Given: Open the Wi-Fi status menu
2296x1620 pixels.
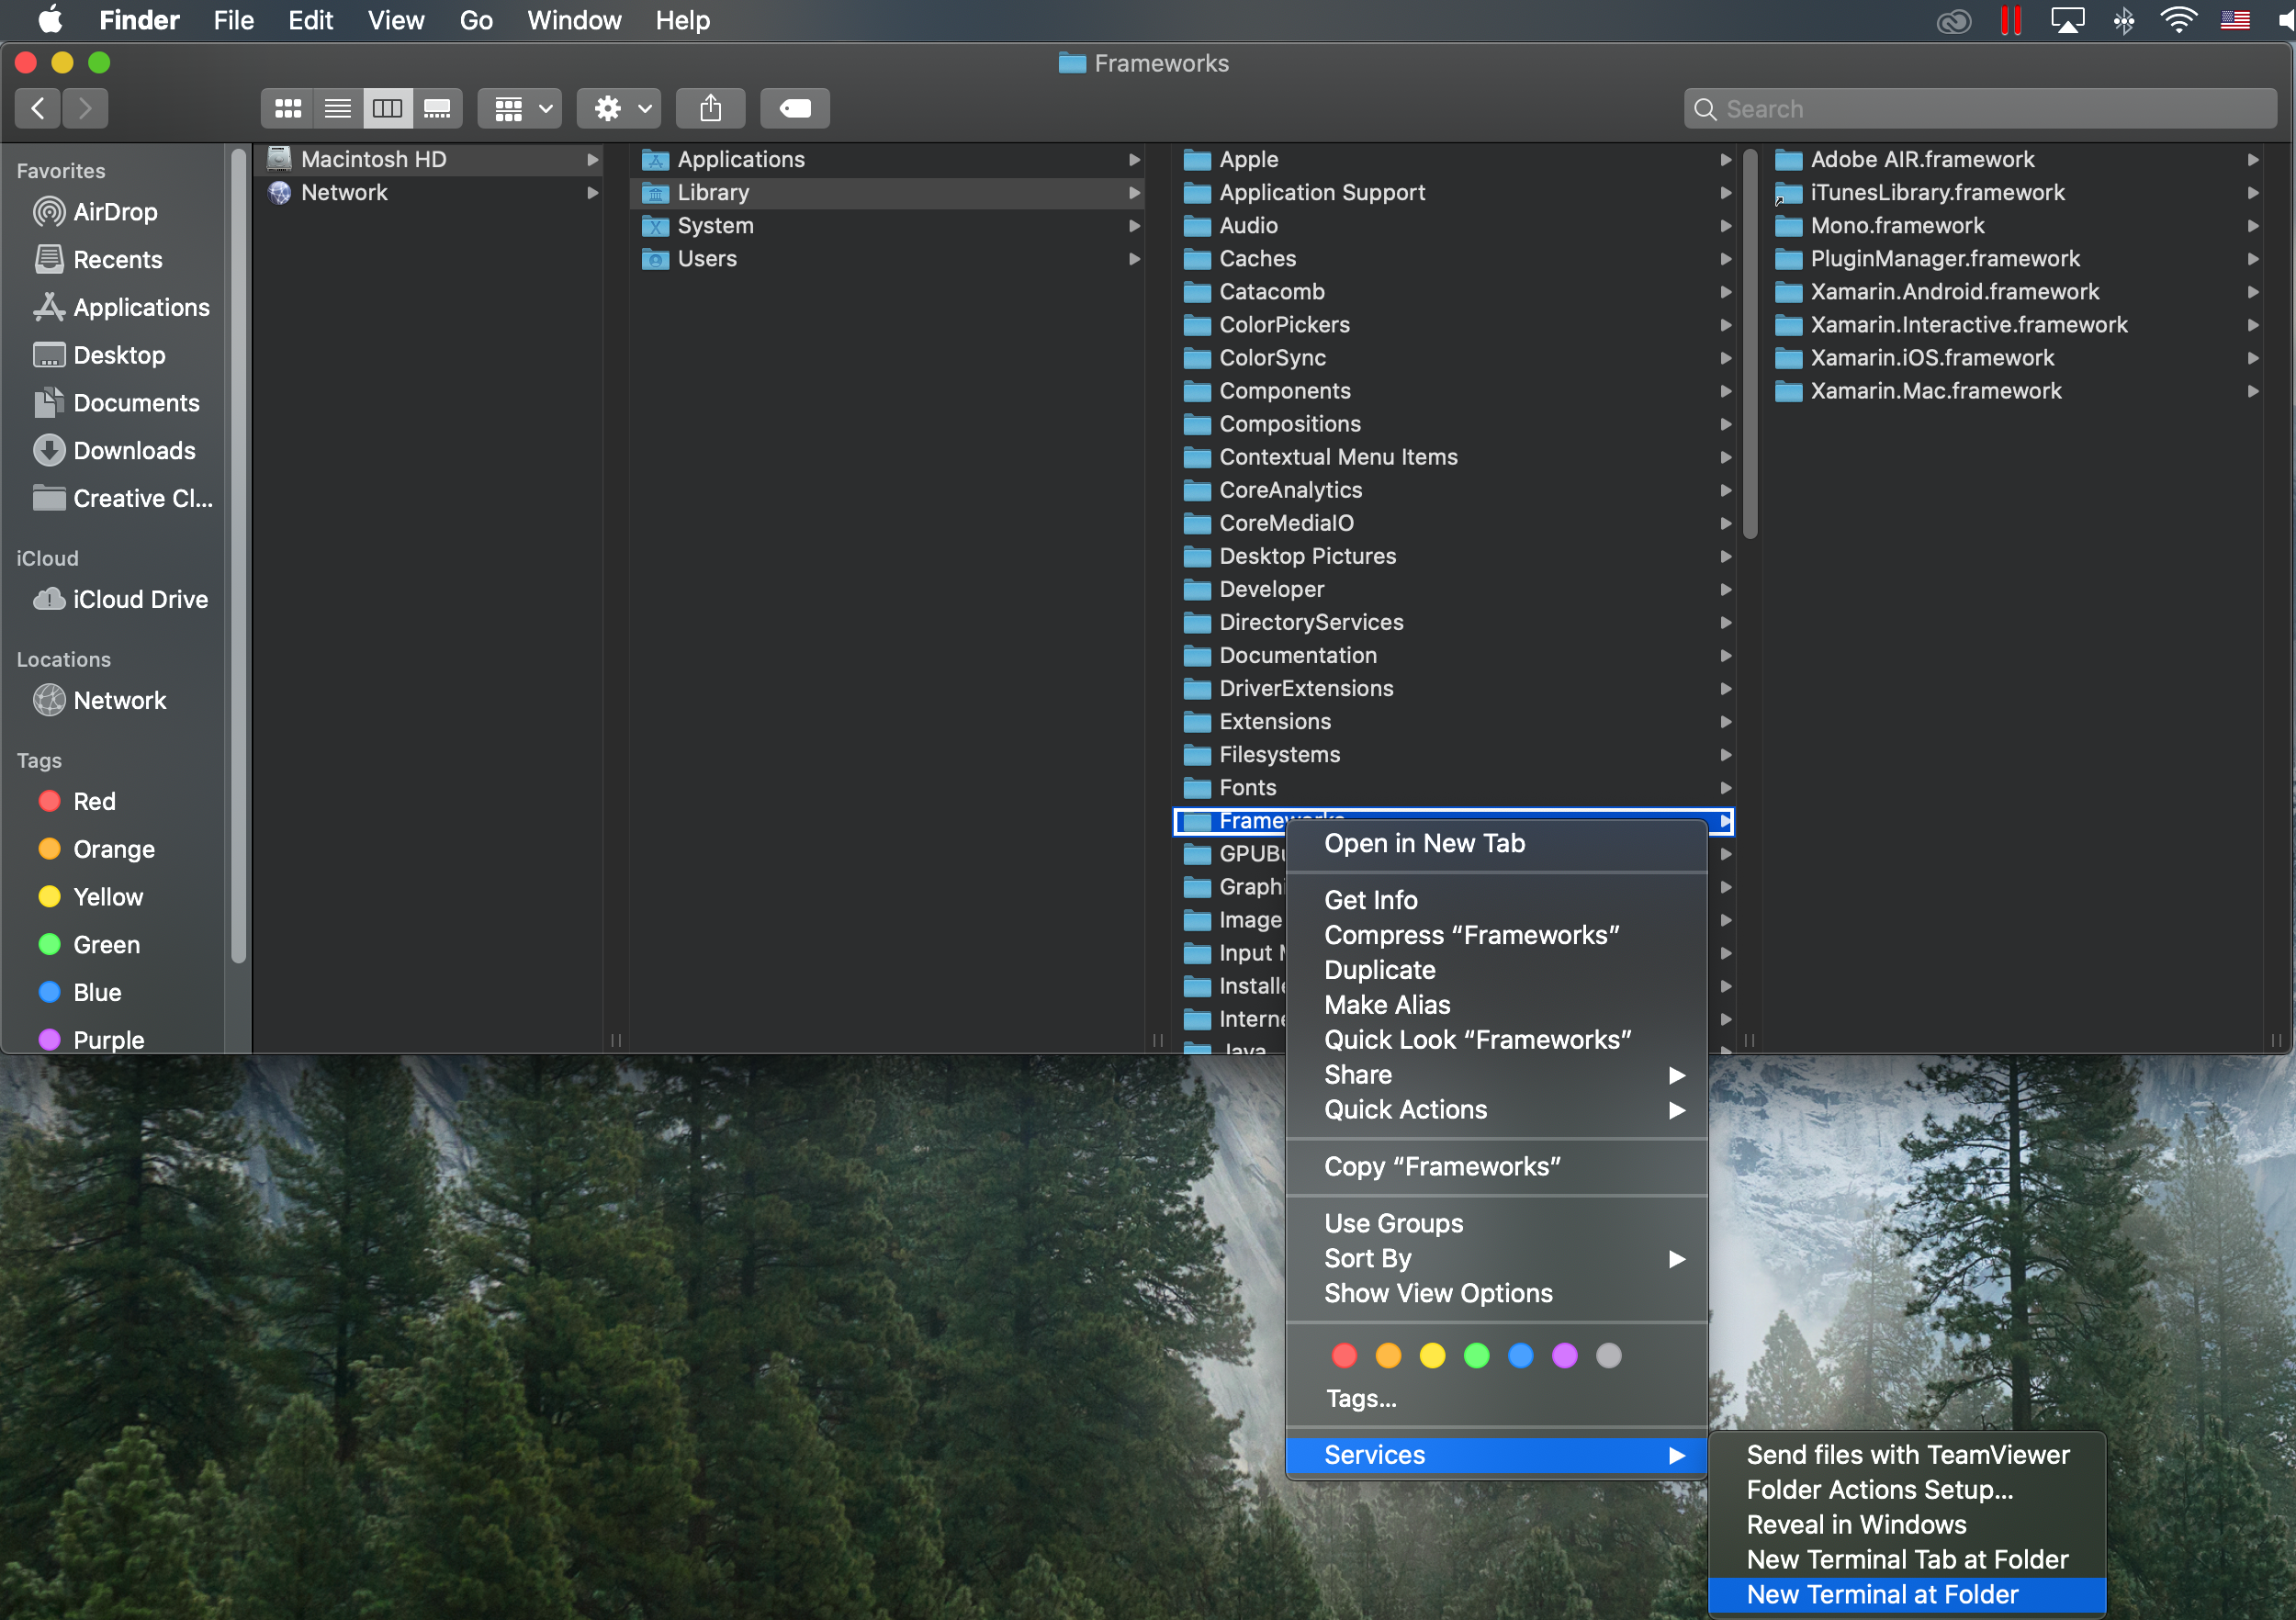Looking at the screenshot, I should coord(2178,20).
